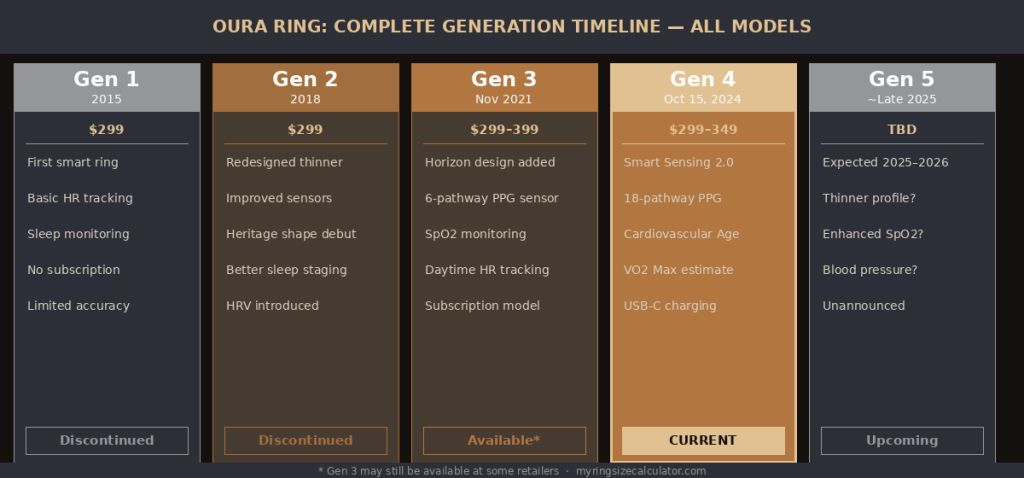Click the '6-pathway PPG sensor' text
Viewport: 1024px width, 478px height.
coord(492,198)
